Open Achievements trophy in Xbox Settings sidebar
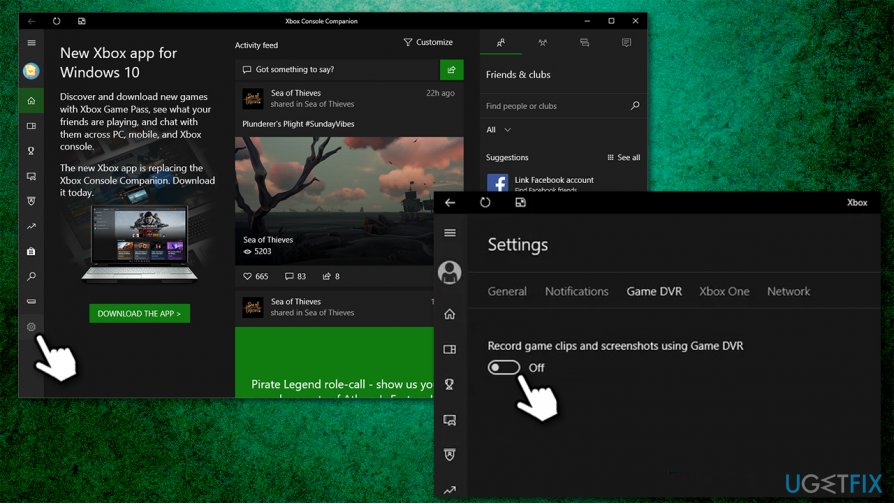Screen dimensions: 894x504 pos(450,384)
